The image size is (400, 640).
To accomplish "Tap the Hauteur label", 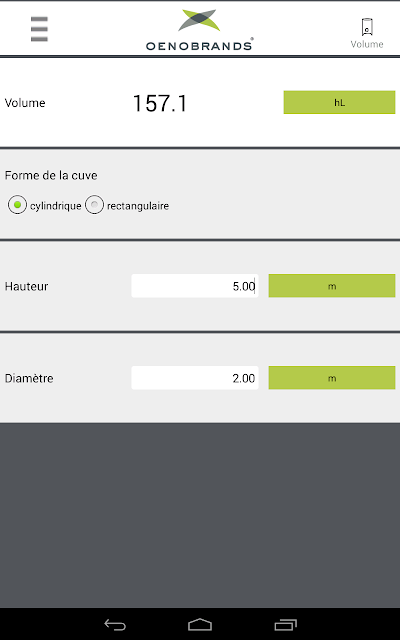I will click(x=27, y=286).
